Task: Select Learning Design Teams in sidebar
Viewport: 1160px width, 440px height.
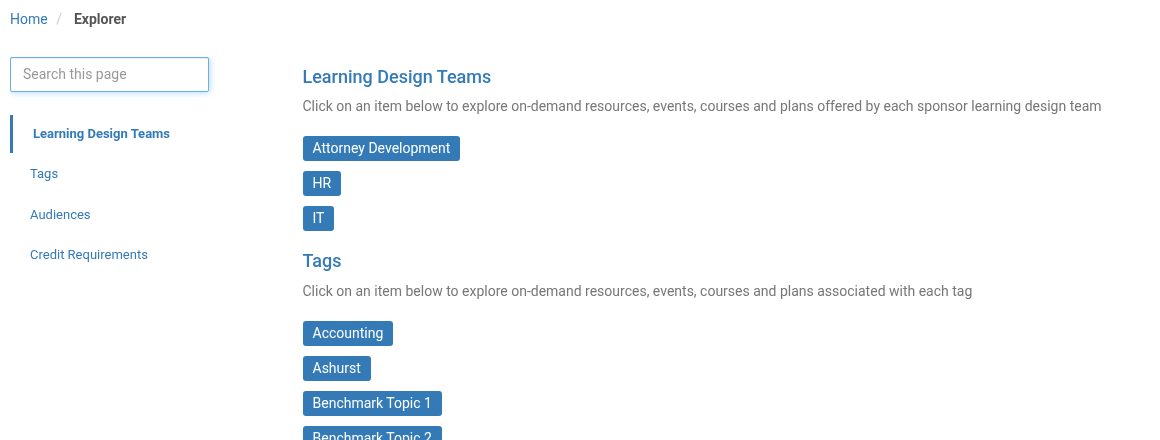Action: coord(101,134)
